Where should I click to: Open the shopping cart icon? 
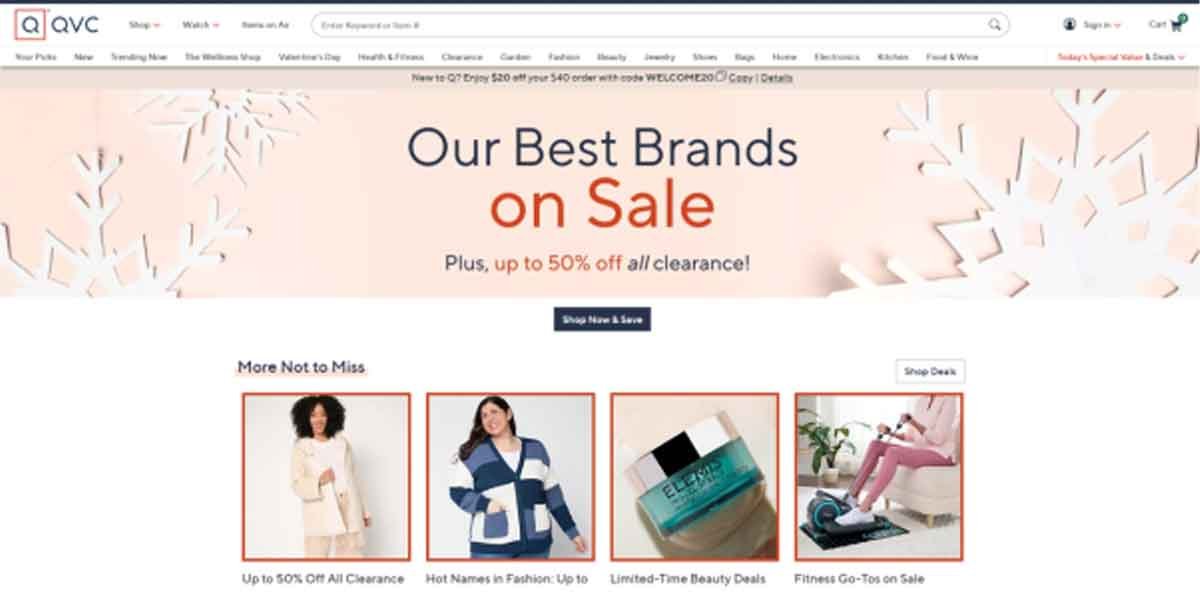tap(1176, 24)
